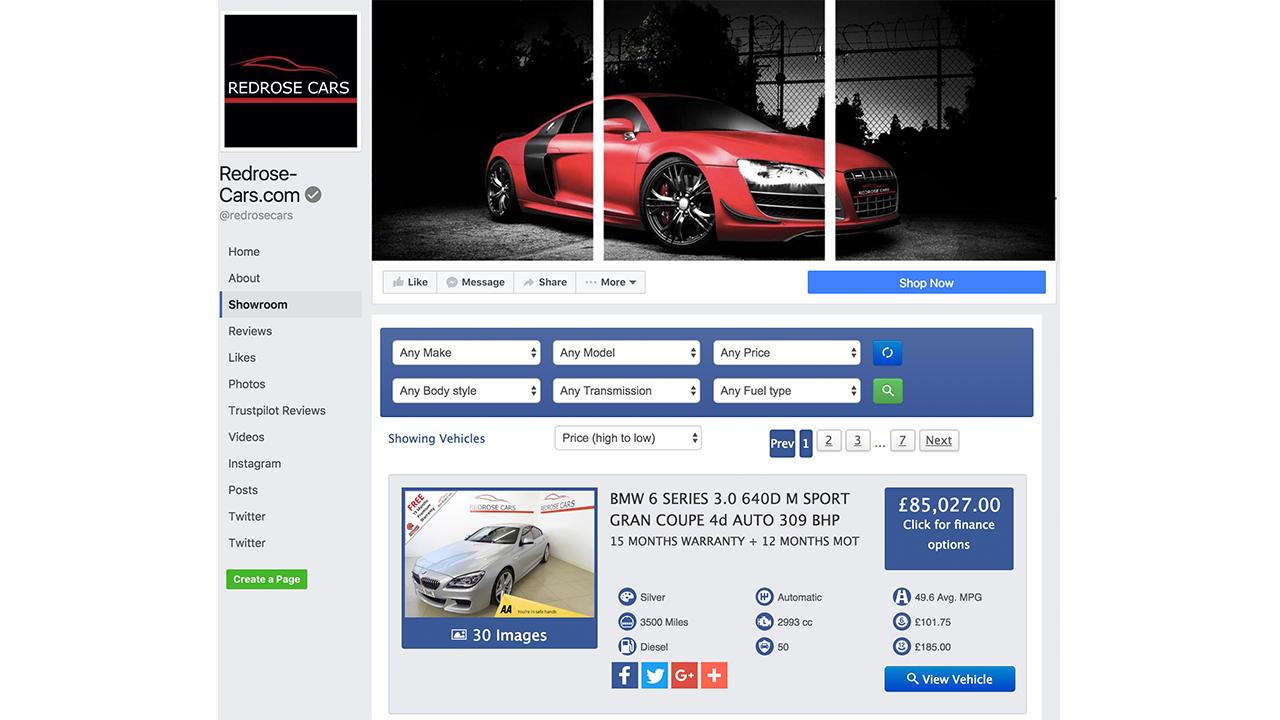Click the verified badge next to the page name
Screen dimensions: 1280x720
click(313, 195)
